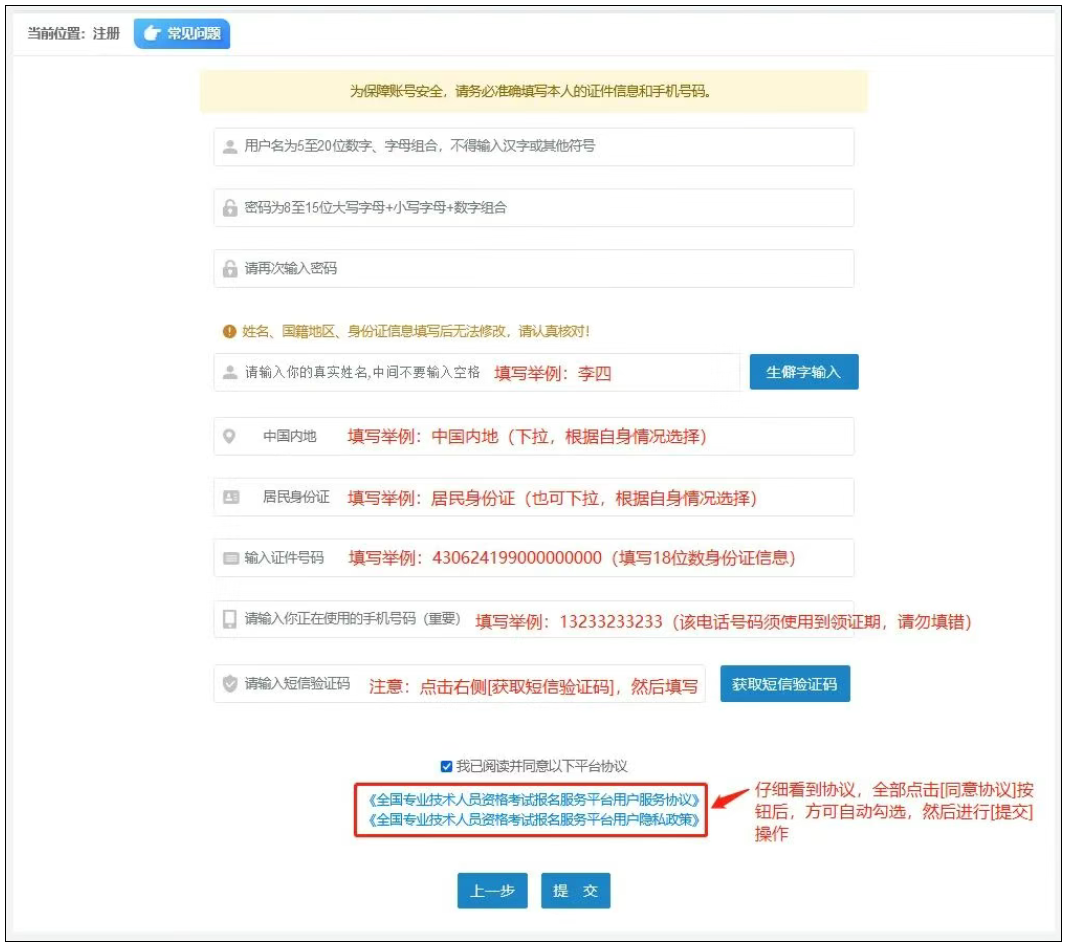Click the orange warning icon beside 姓名、国籍地区
Viewport: 1068px width, 952px height.
[x=230, y=332]
